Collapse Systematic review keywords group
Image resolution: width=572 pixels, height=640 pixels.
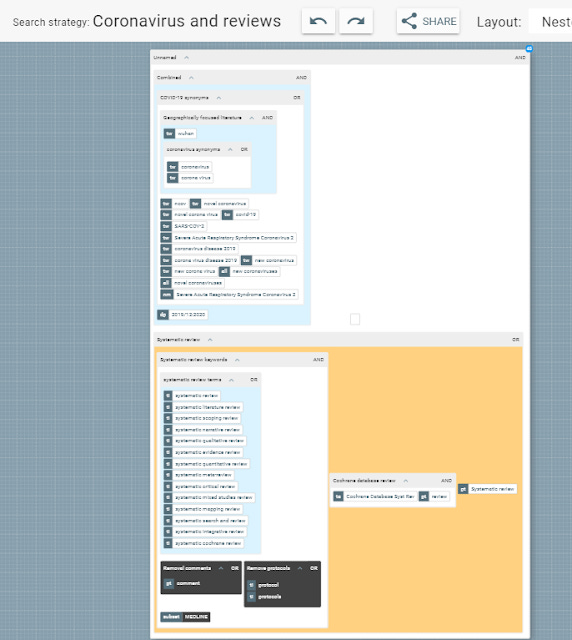(237, 360)
